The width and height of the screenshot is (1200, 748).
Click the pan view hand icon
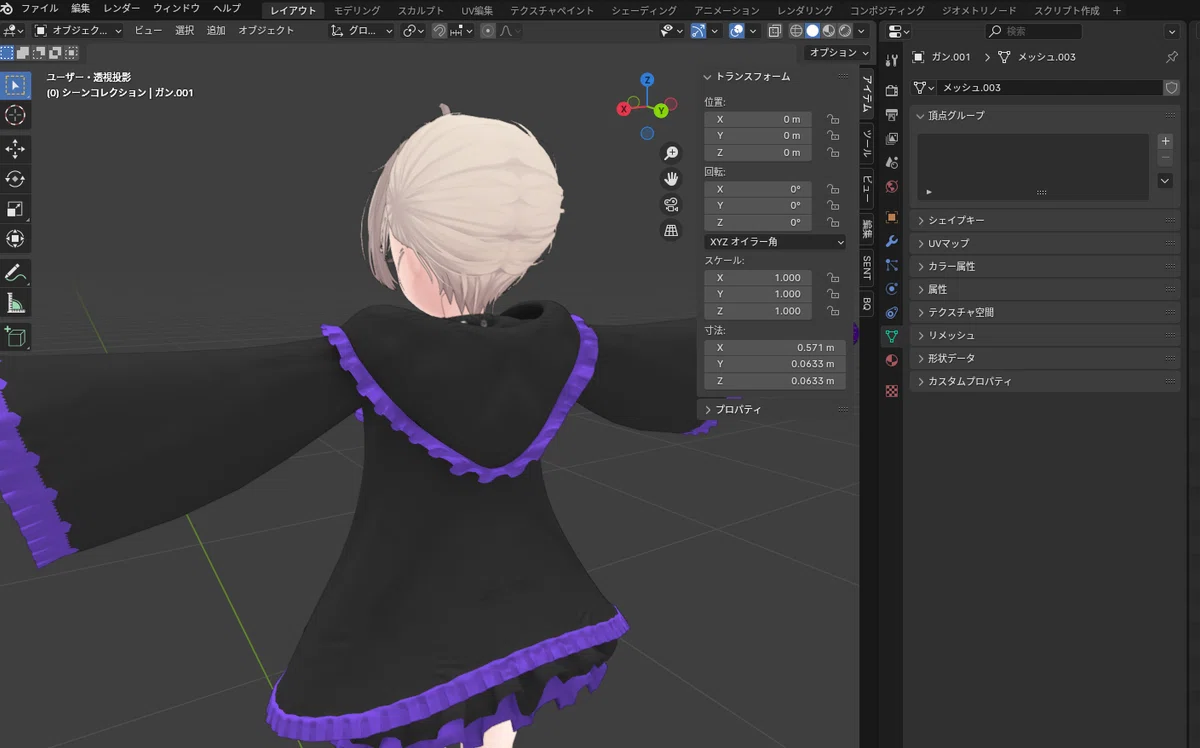point(671,179)
